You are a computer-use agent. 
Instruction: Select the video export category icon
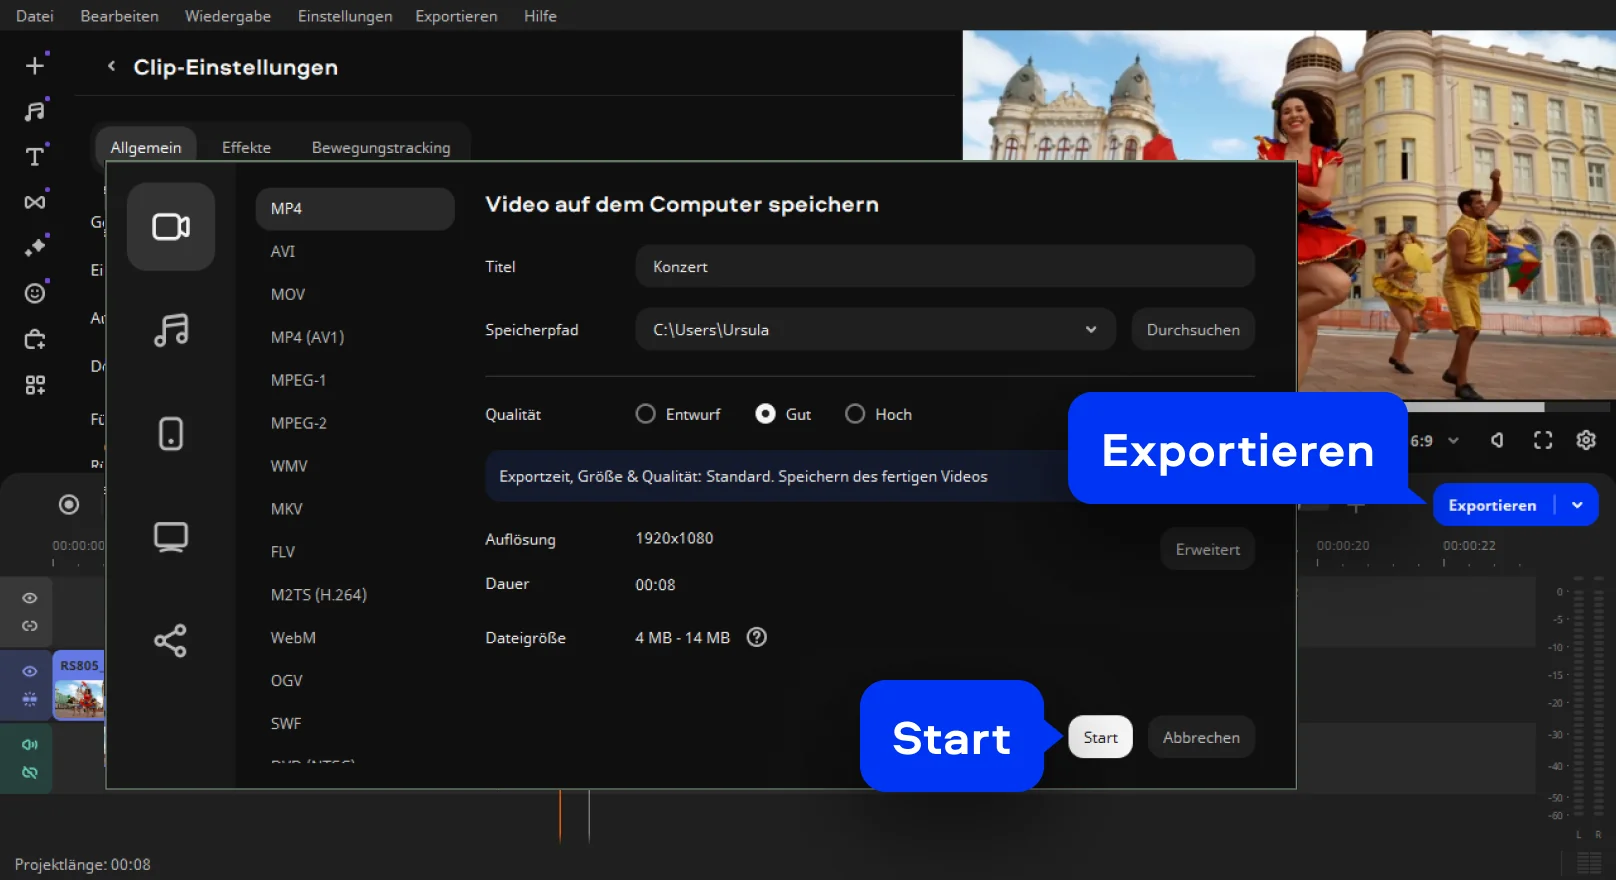point(171,227)
